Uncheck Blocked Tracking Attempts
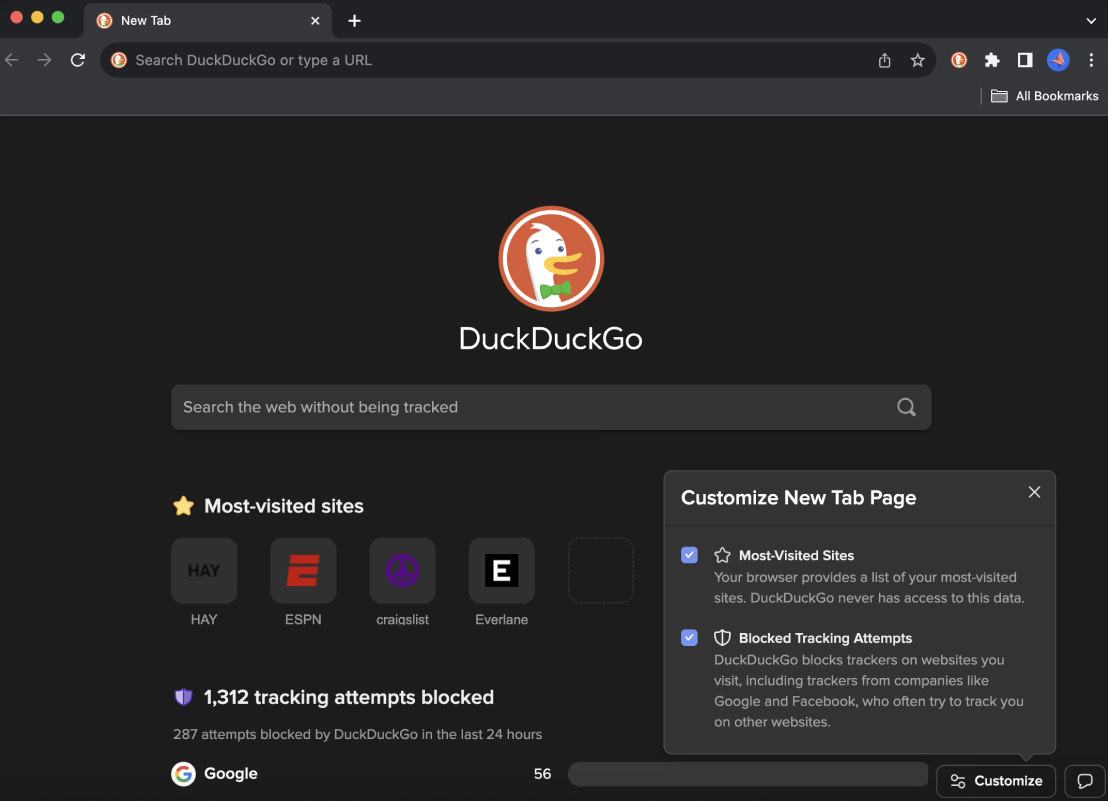Screen dimensions: 1108x801 [689, 637]
